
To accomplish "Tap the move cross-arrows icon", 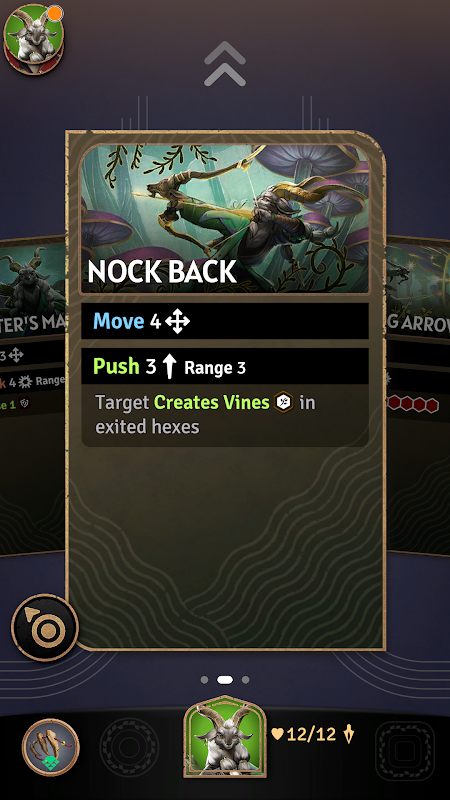I will [177, 321].
